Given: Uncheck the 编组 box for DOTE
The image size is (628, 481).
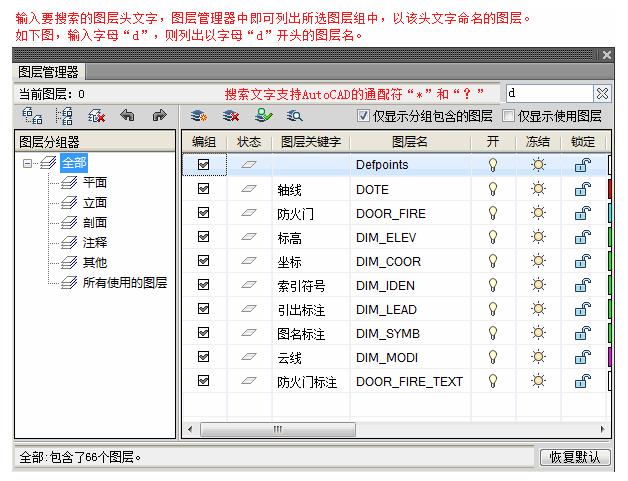Looking at the screenshot, I should pyautogui.click(x=203, y=189).
